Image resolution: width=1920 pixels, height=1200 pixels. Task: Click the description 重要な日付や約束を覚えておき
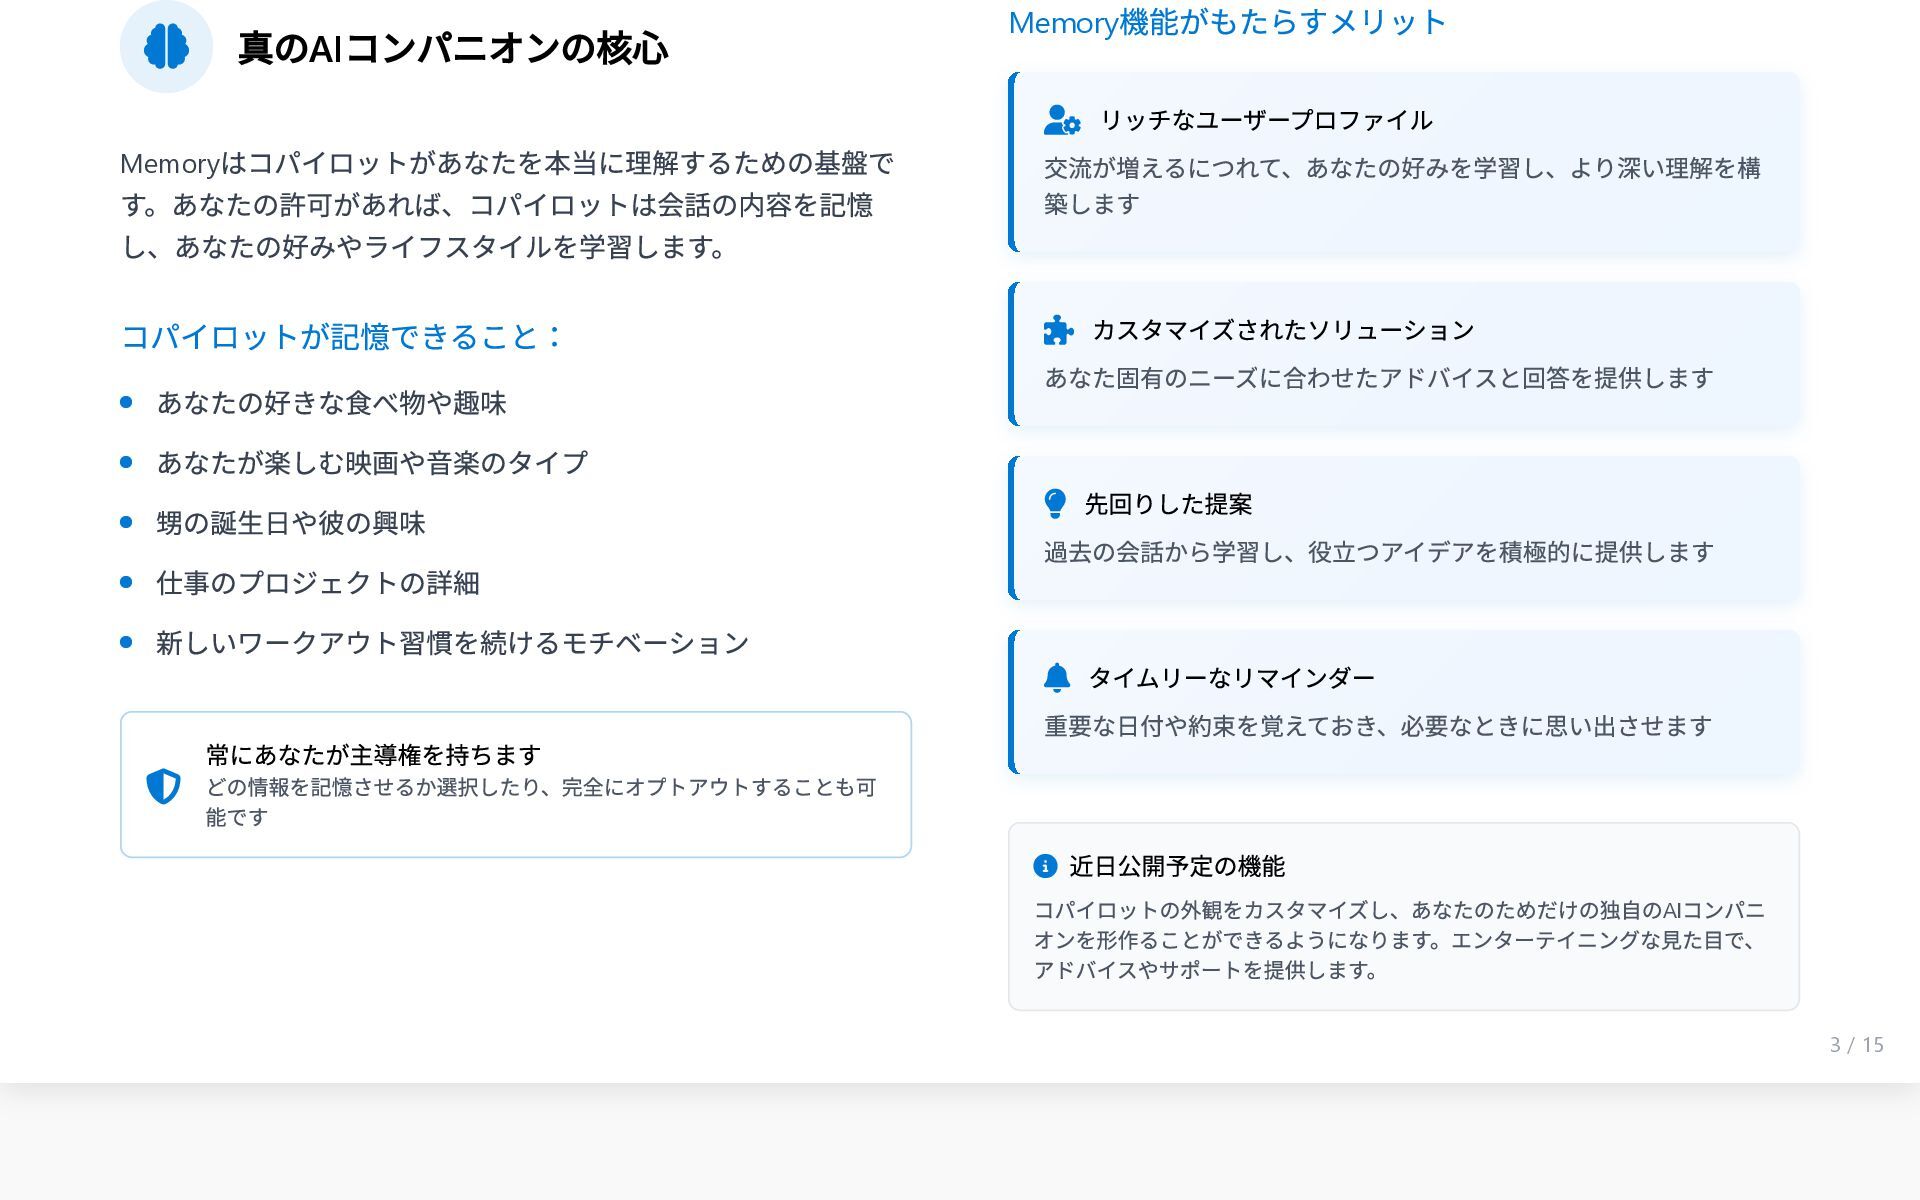click(x=1378, y=726)
